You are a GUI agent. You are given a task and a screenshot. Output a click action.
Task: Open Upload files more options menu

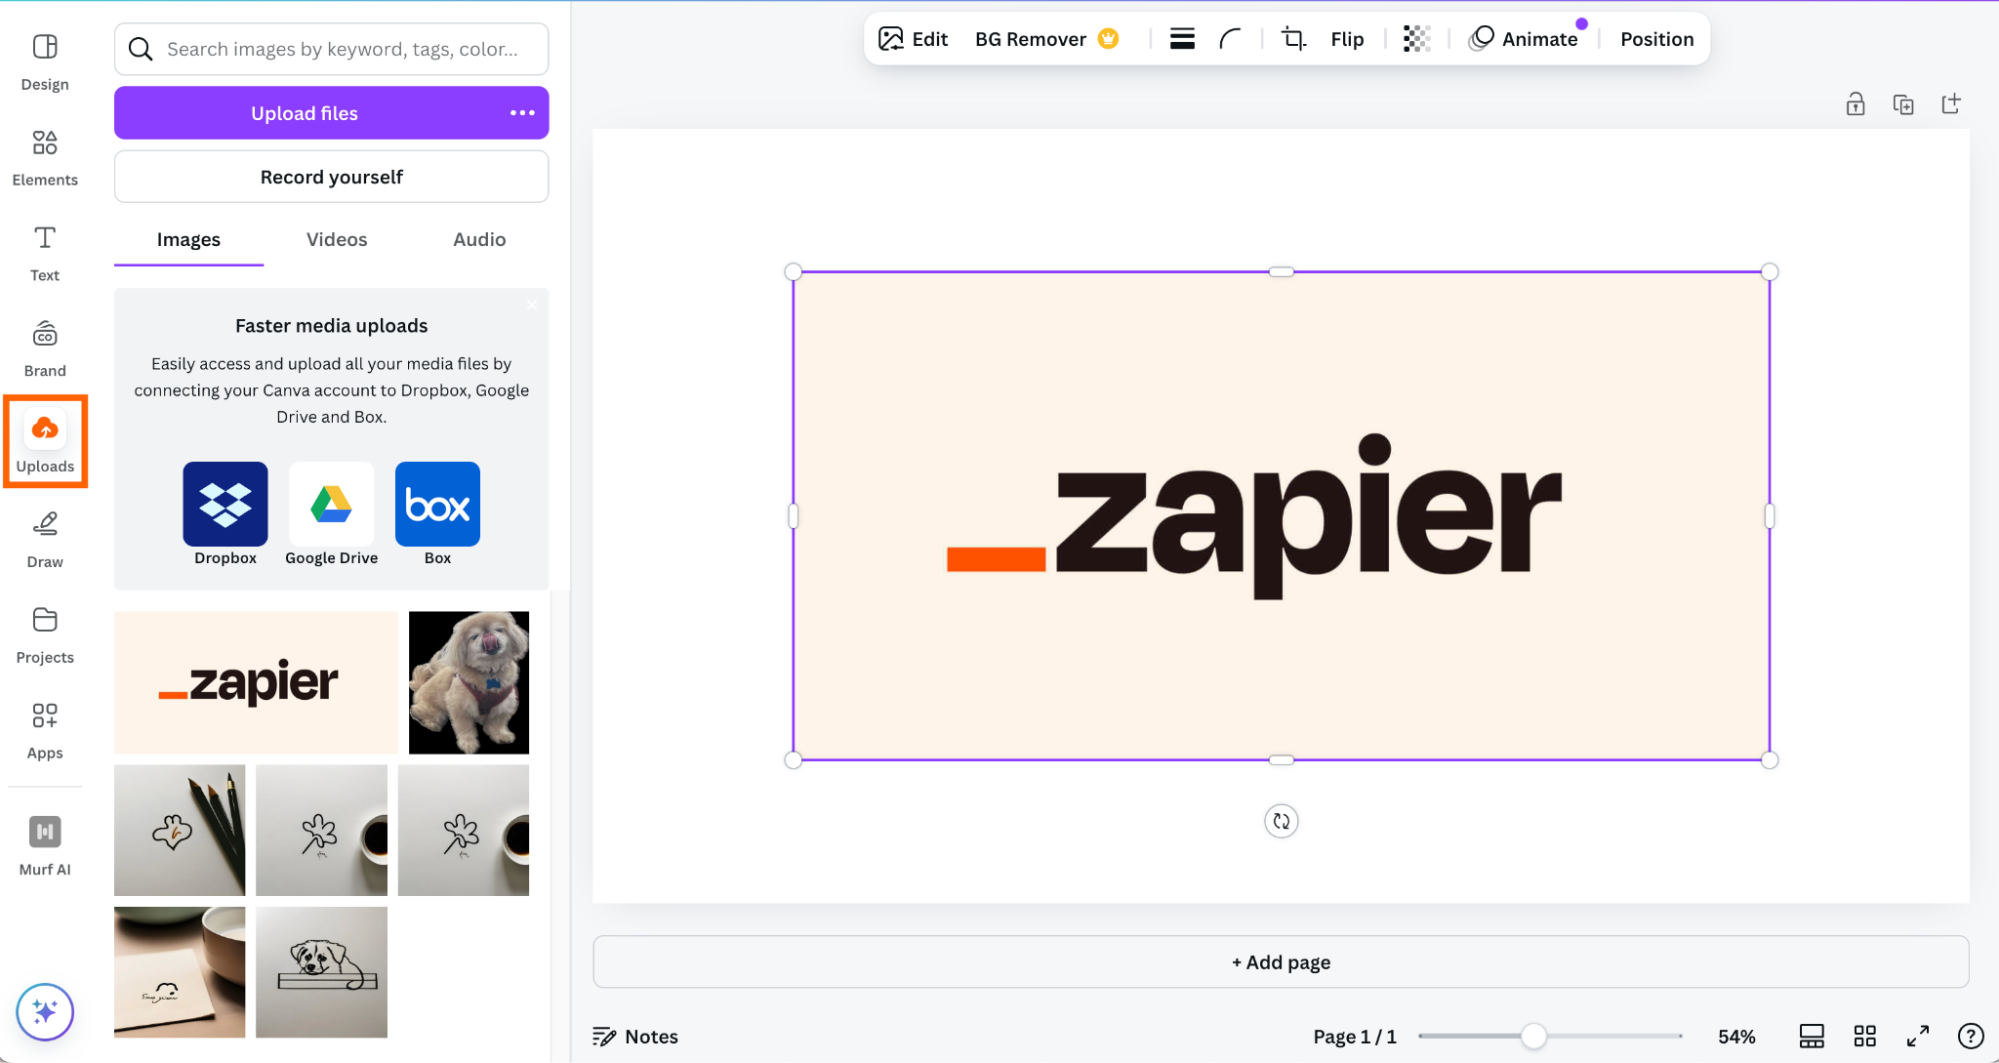coord(522,113)
